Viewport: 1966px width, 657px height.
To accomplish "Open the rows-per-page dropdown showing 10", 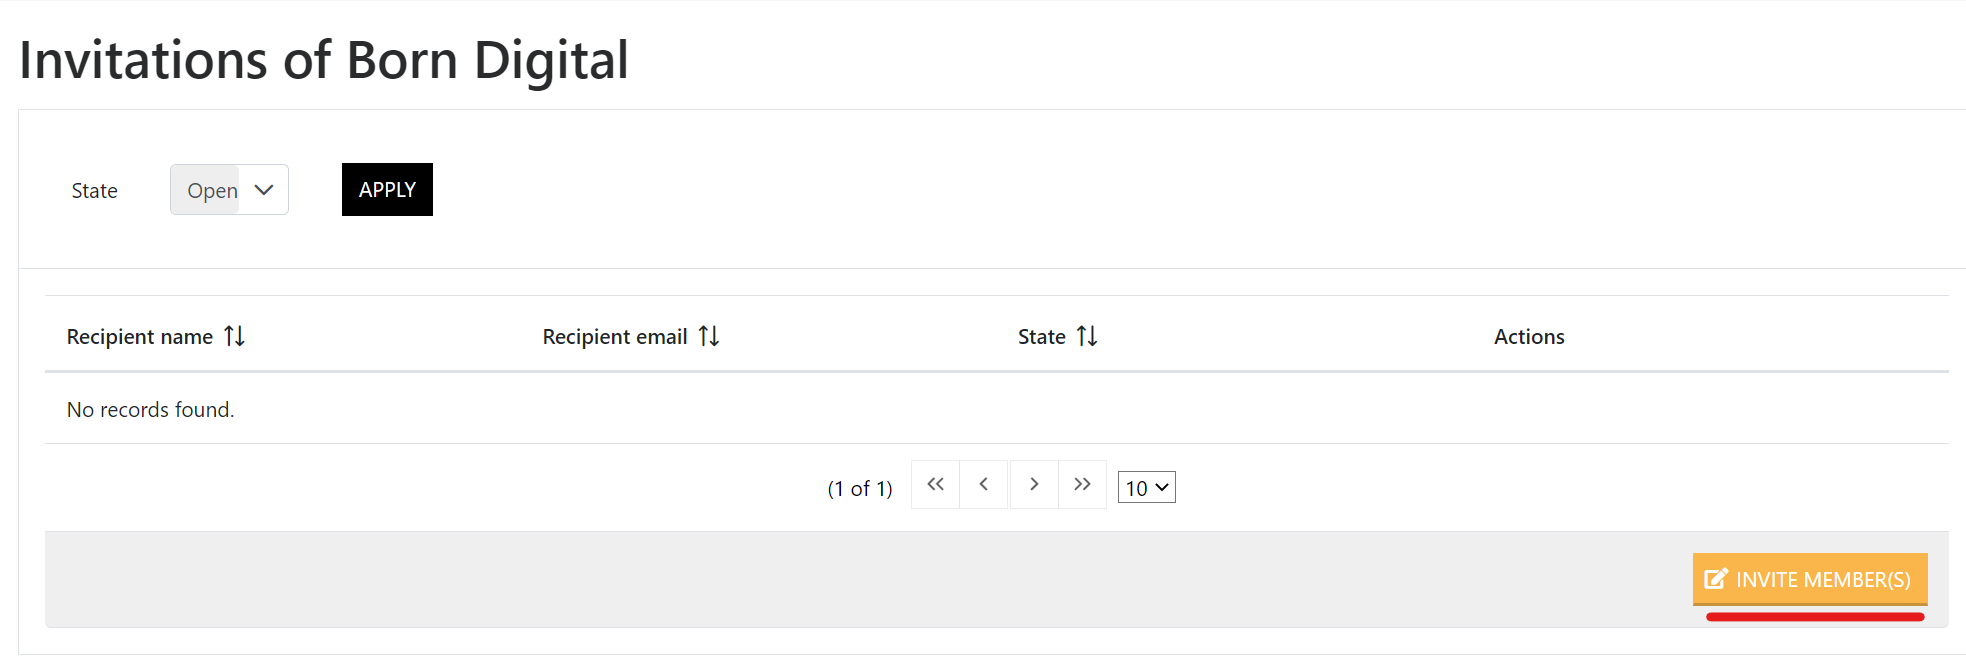I will 1146,488.
